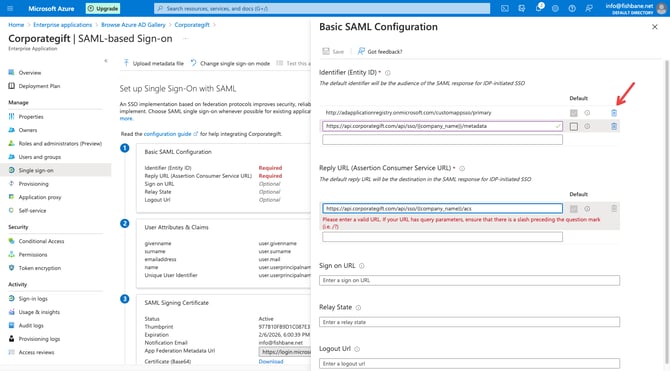670x371 pixels.
Task: Click into the search resources box
Action: pos(322,9)
